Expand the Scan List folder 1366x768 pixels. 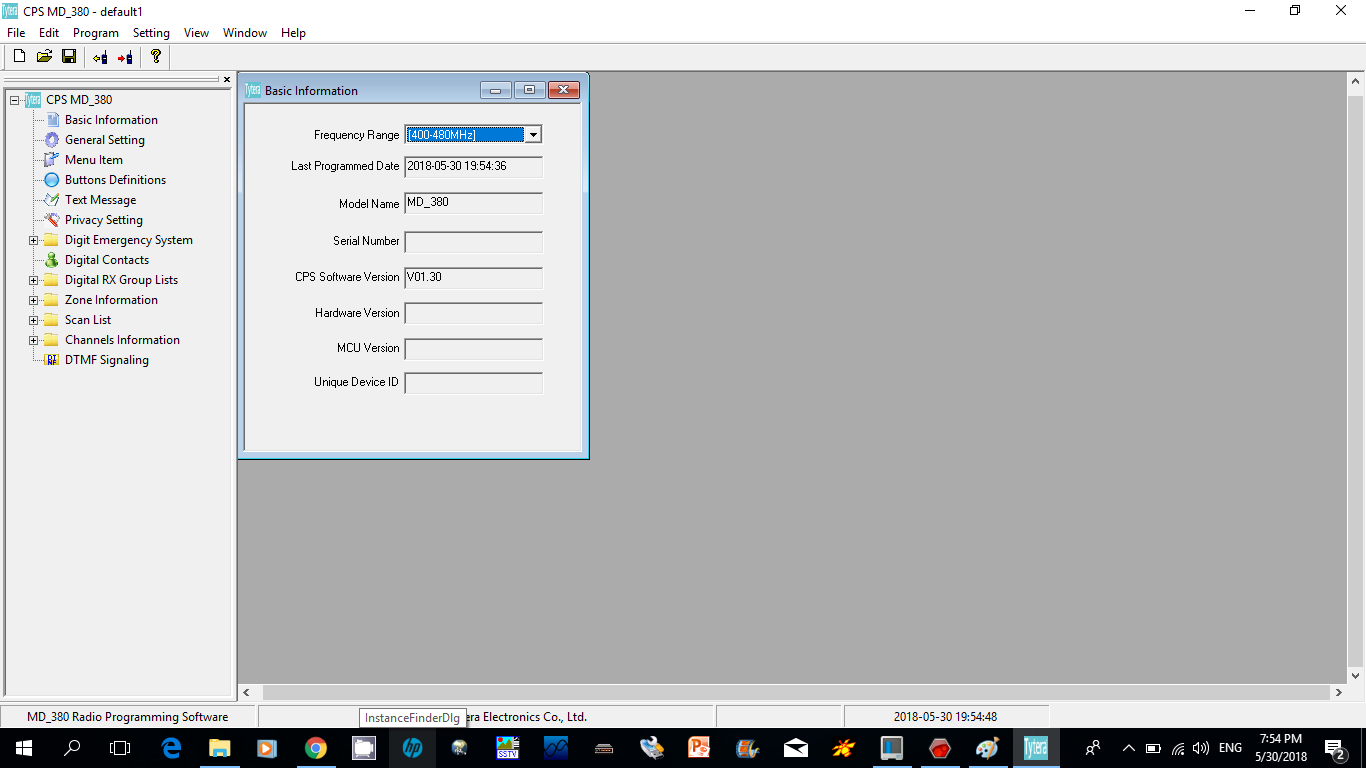(33, 320)
